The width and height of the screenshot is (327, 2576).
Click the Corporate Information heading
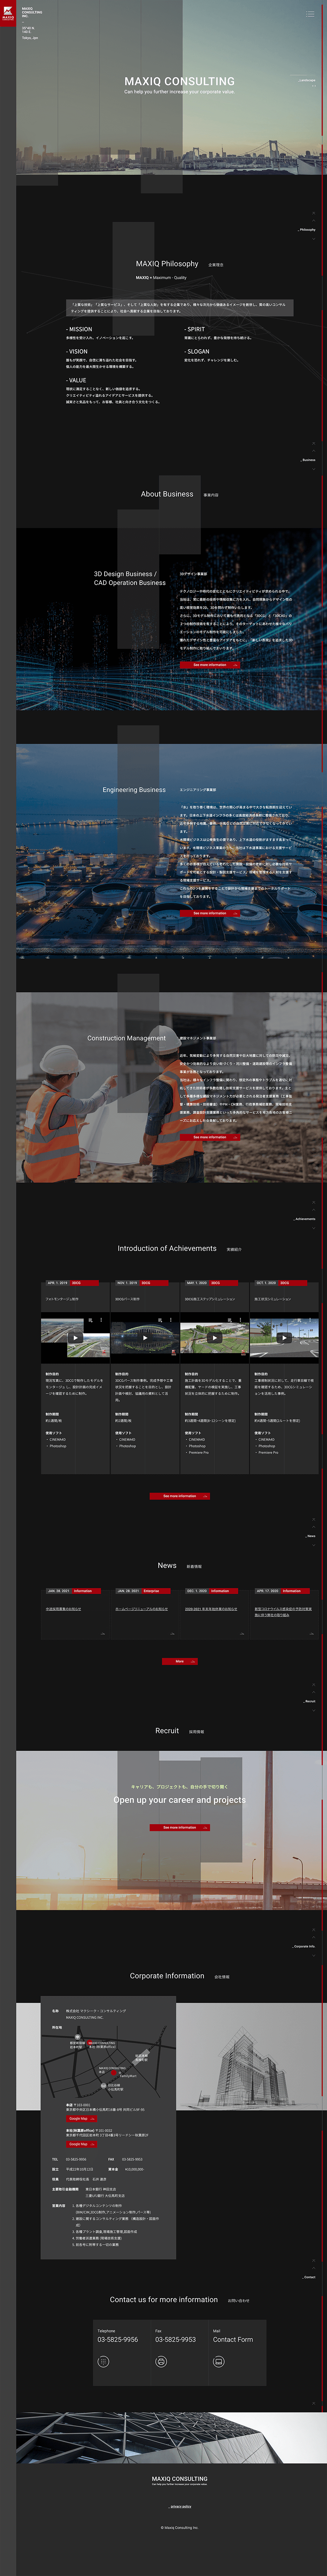pyautogui.click(x=167, y=1976)
